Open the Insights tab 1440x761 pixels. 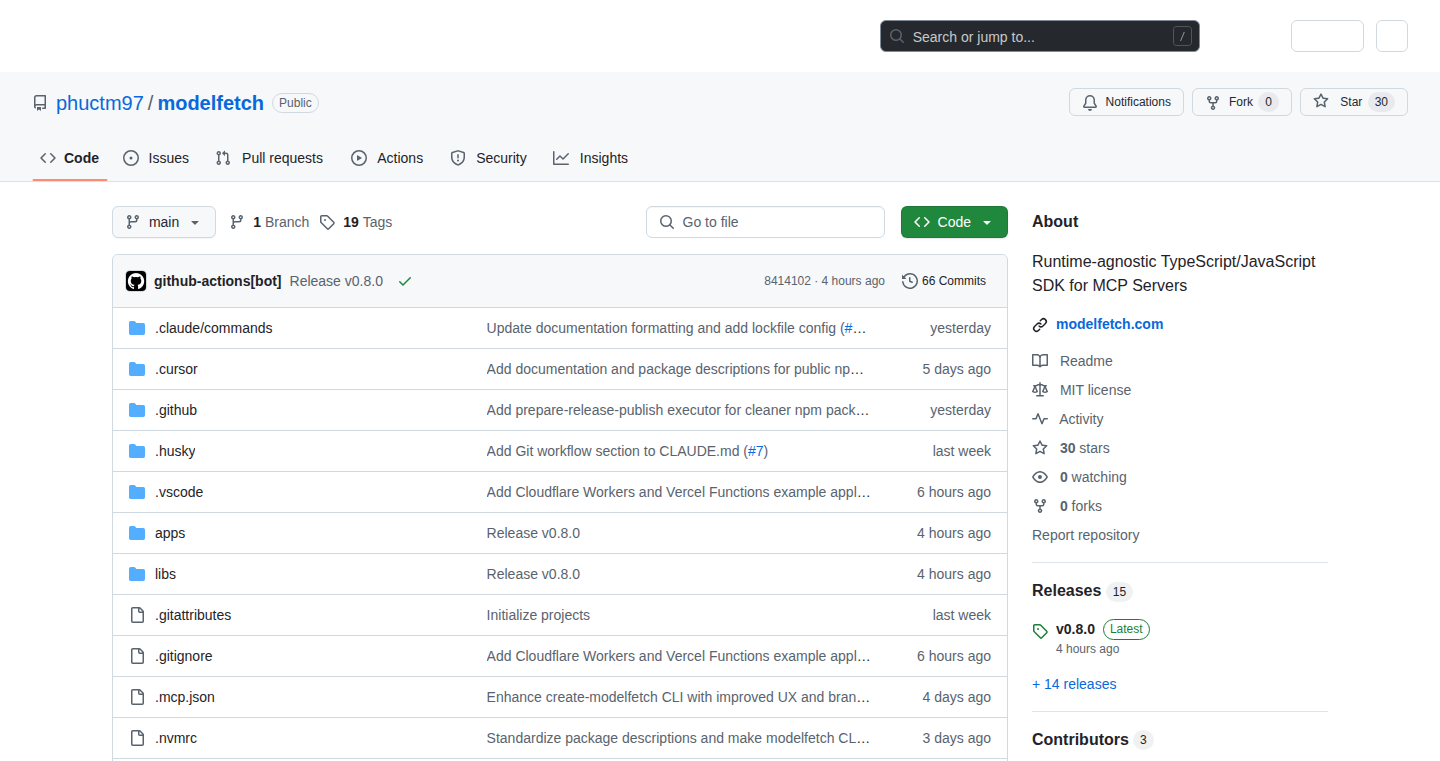591,158
